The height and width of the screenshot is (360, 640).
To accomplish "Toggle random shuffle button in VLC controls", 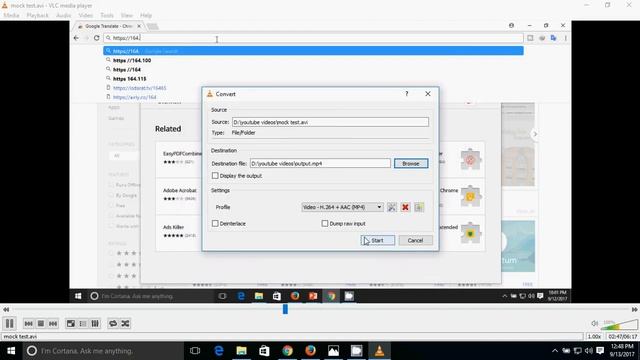I will coord(125,323).
